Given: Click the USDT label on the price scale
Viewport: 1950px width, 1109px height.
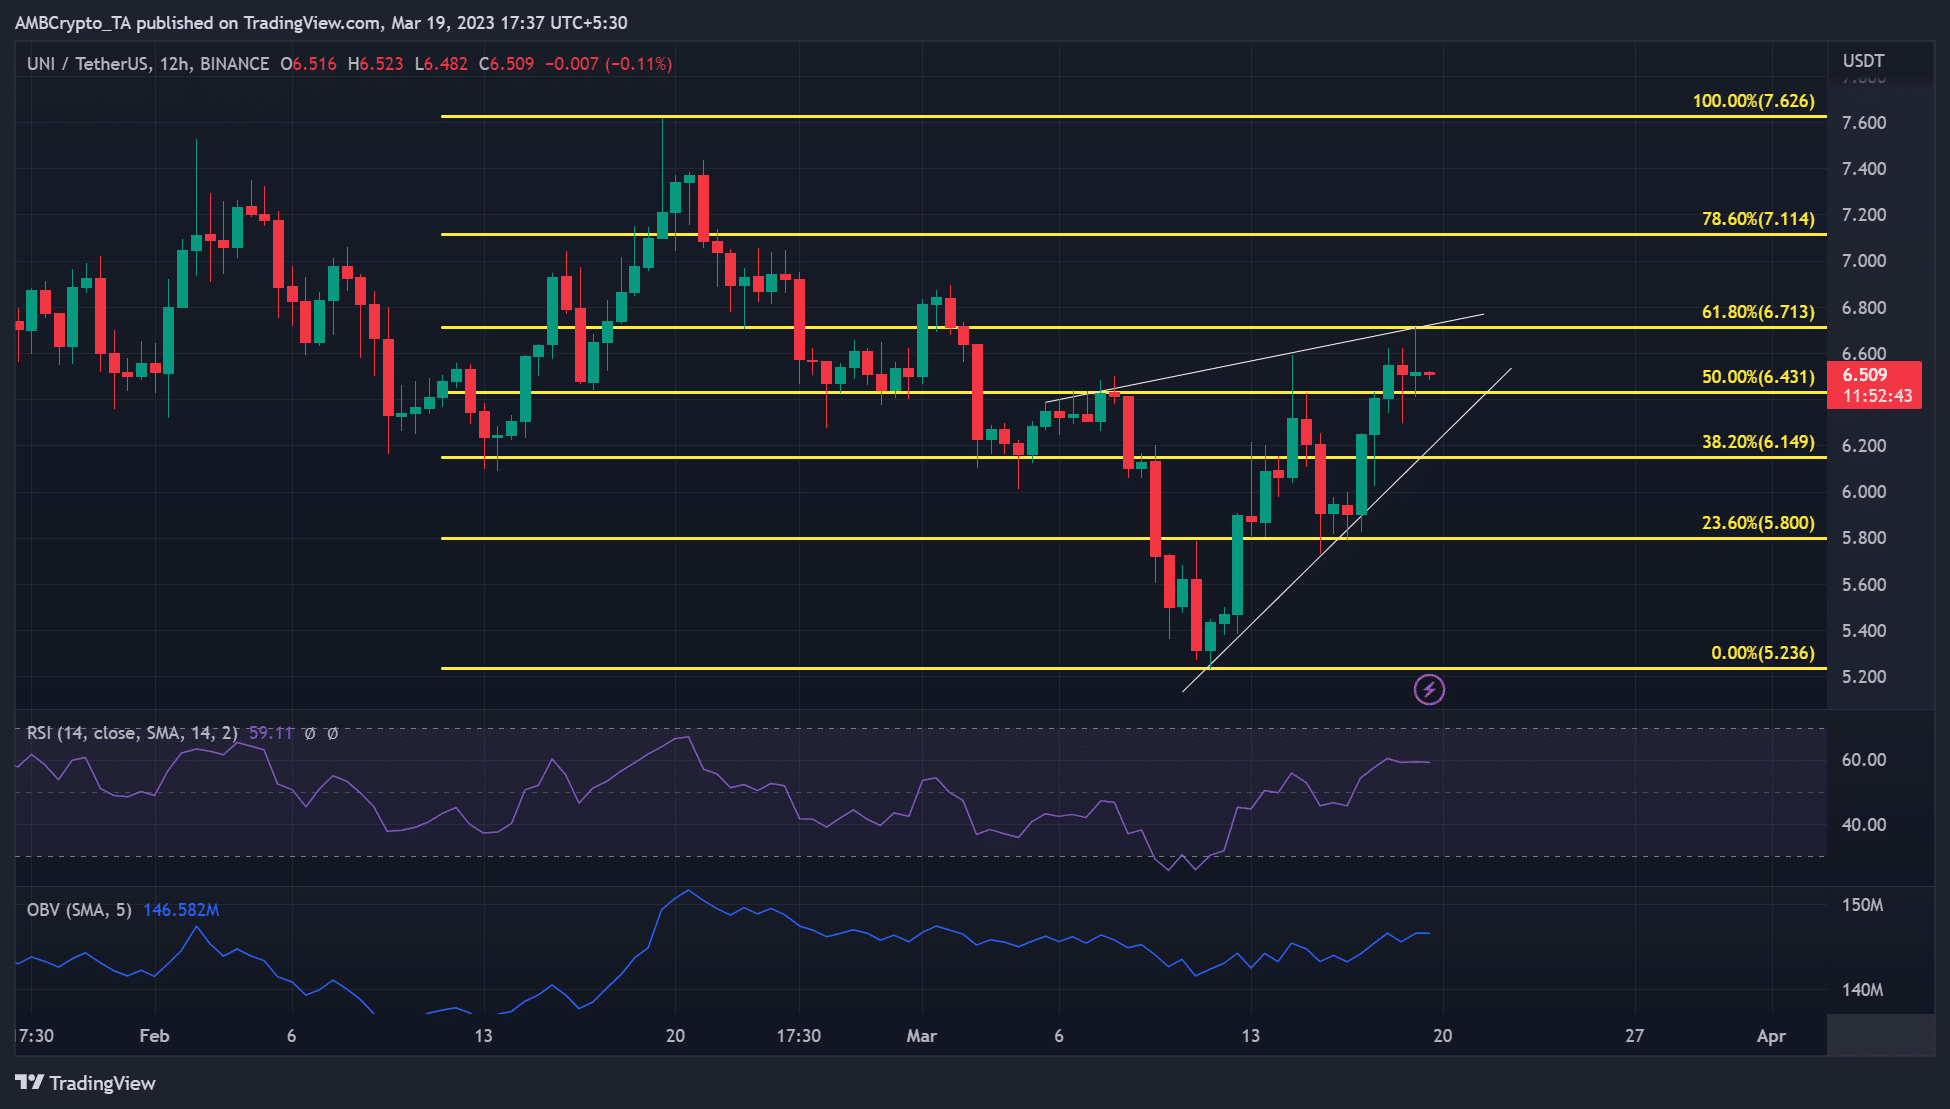Looking at the screenshot, I should 1862,61.
